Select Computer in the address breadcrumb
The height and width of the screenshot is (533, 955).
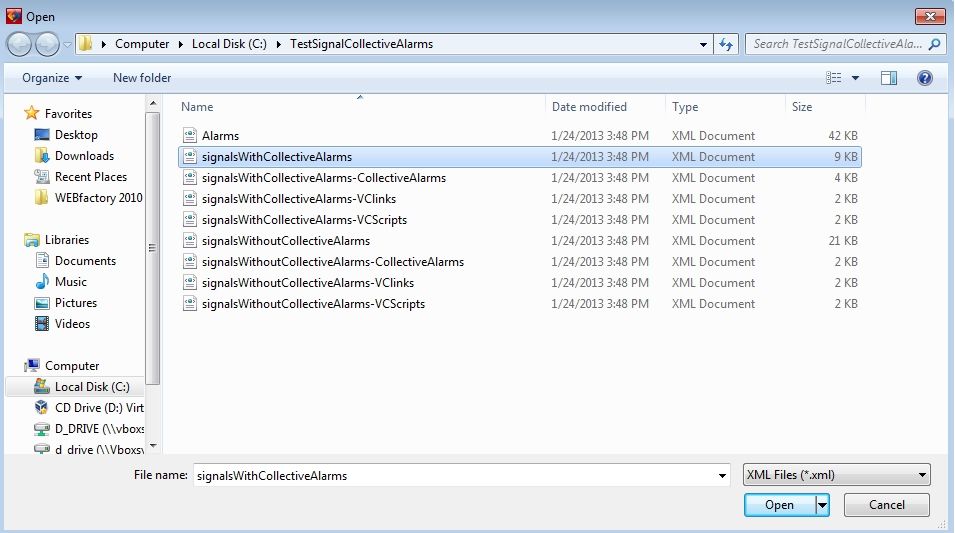tap(142, 44)
